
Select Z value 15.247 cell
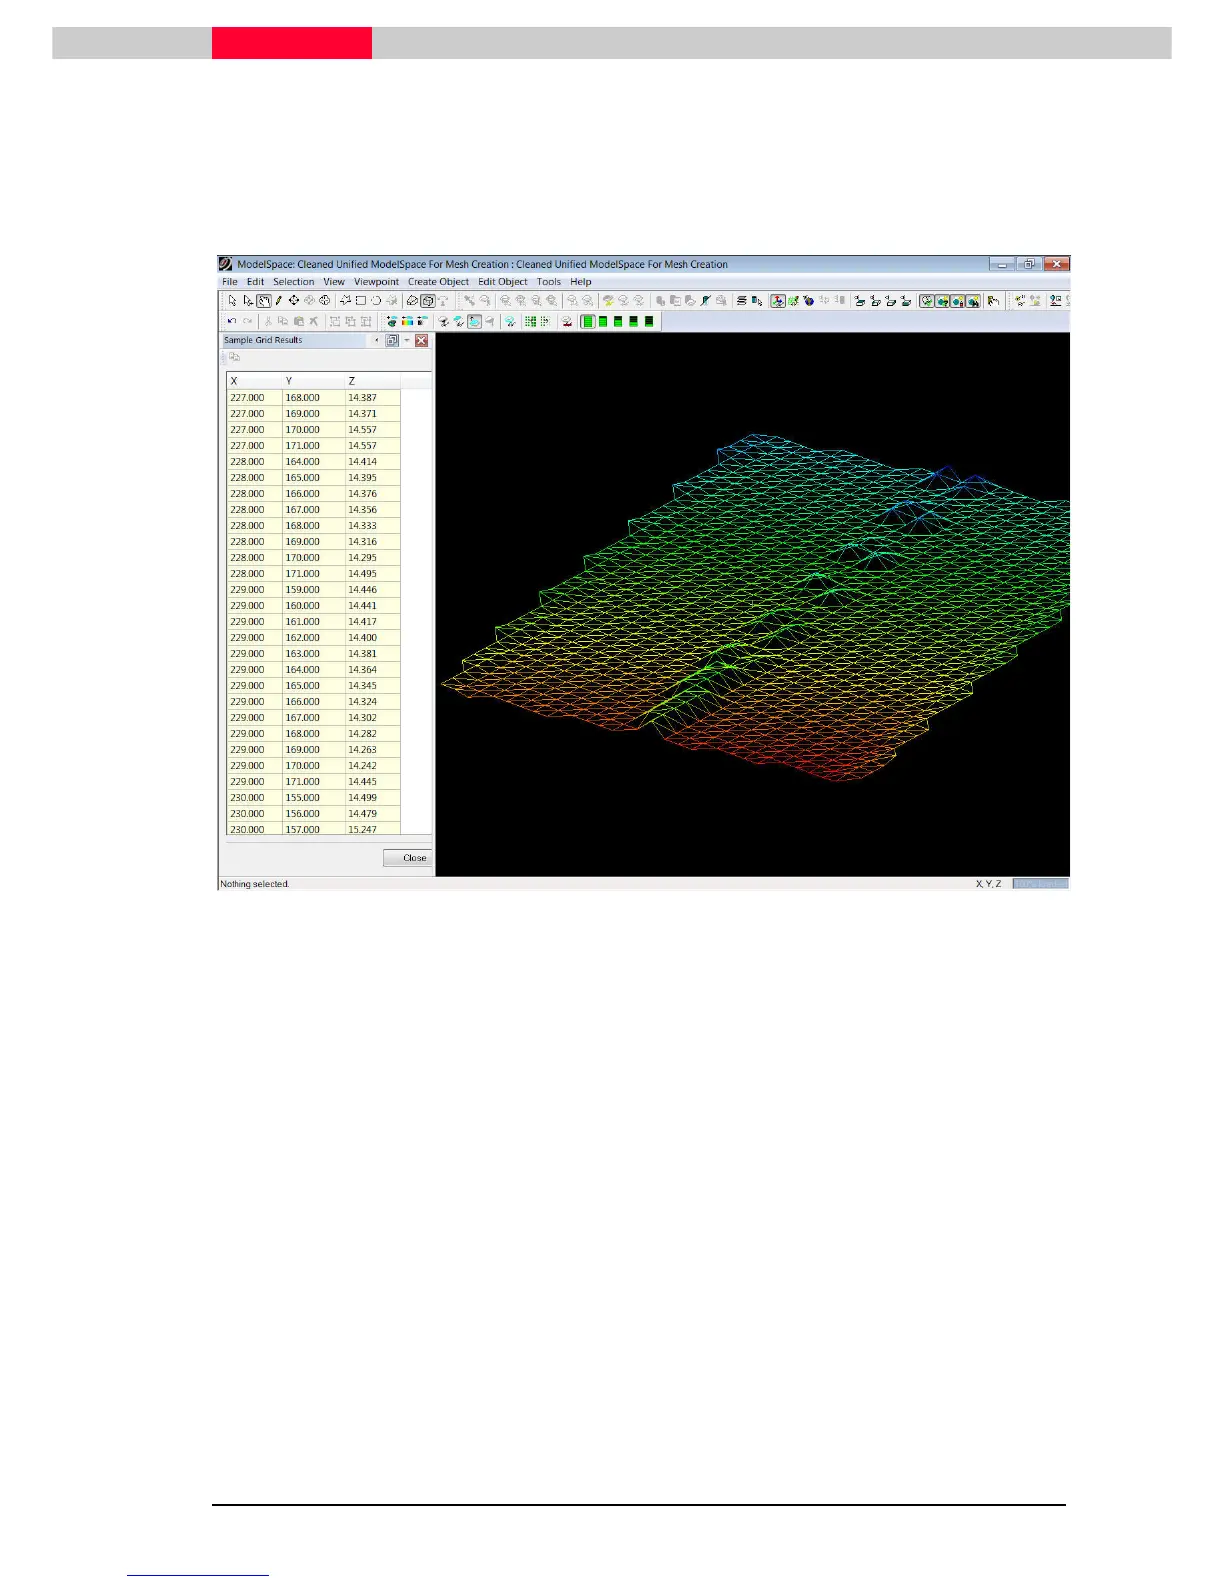coord(373,829)
